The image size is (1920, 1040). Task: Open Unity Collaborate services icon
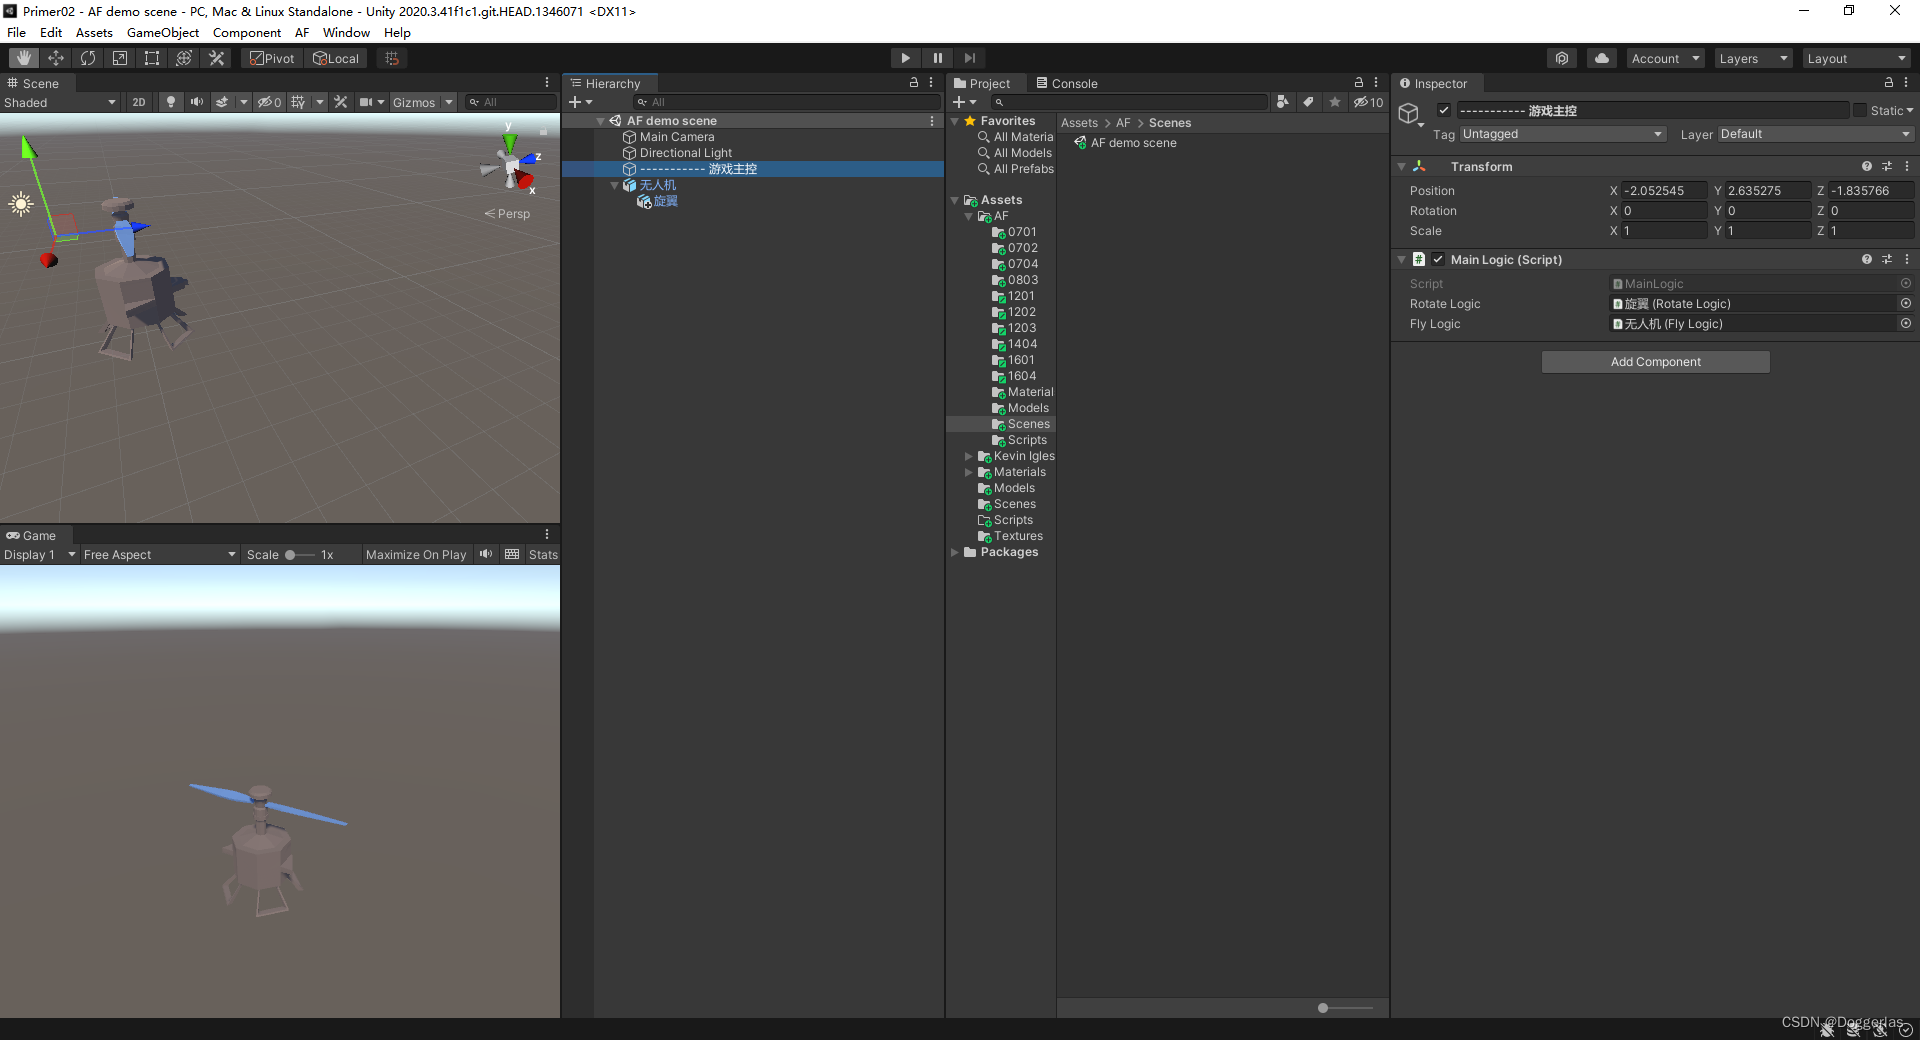[x=1562, y=58]
